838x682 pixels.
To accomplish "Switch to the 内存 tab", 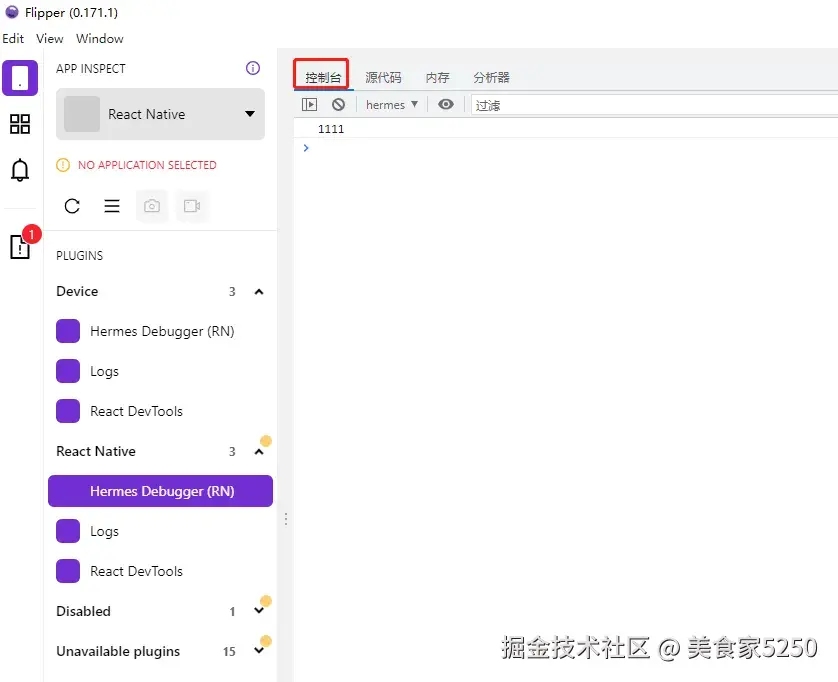I will [x=437, y=78].
